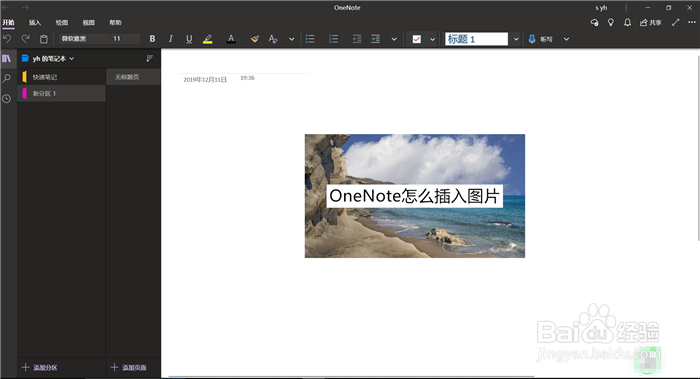This screenshot has width=700, height=379.
Task: Open the 绘图 ribbon tab
Action: pyautogui.click(x=62, y=22)
